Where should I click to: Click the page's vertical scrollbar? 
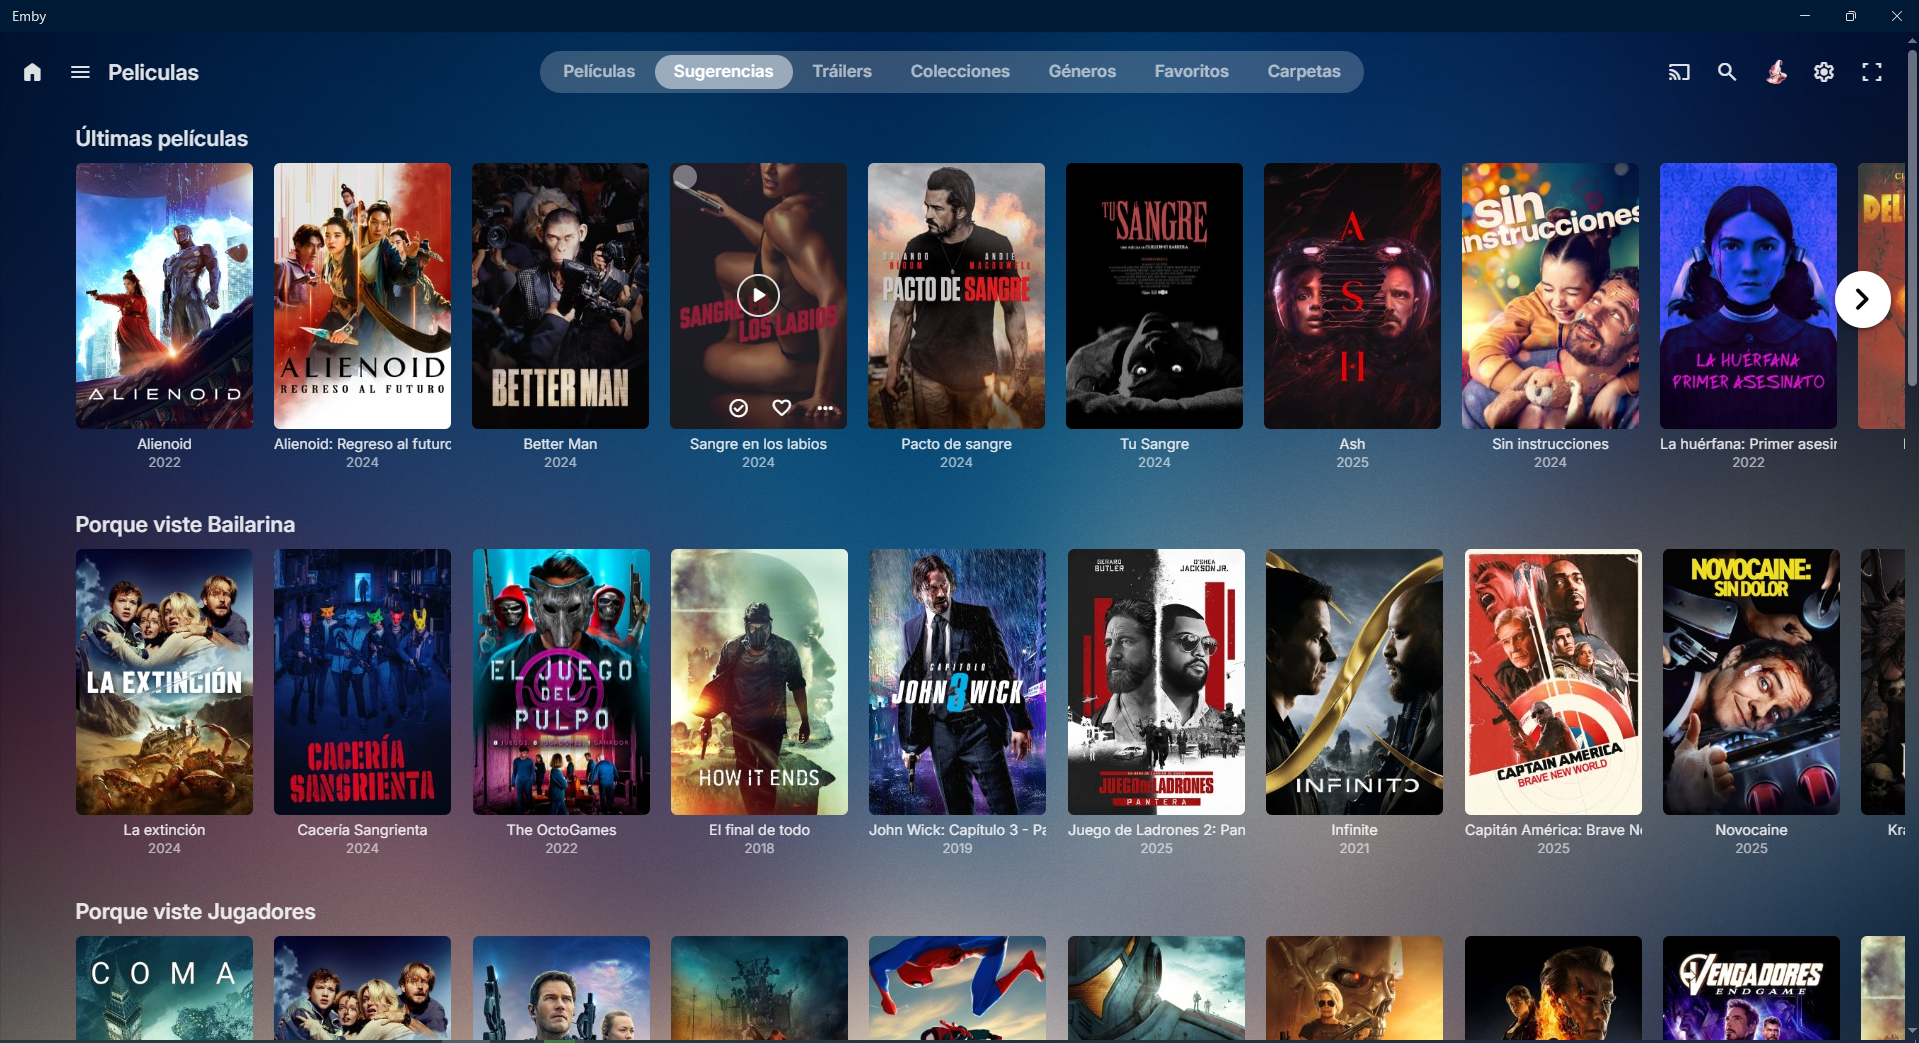[x=1911, y=217]
